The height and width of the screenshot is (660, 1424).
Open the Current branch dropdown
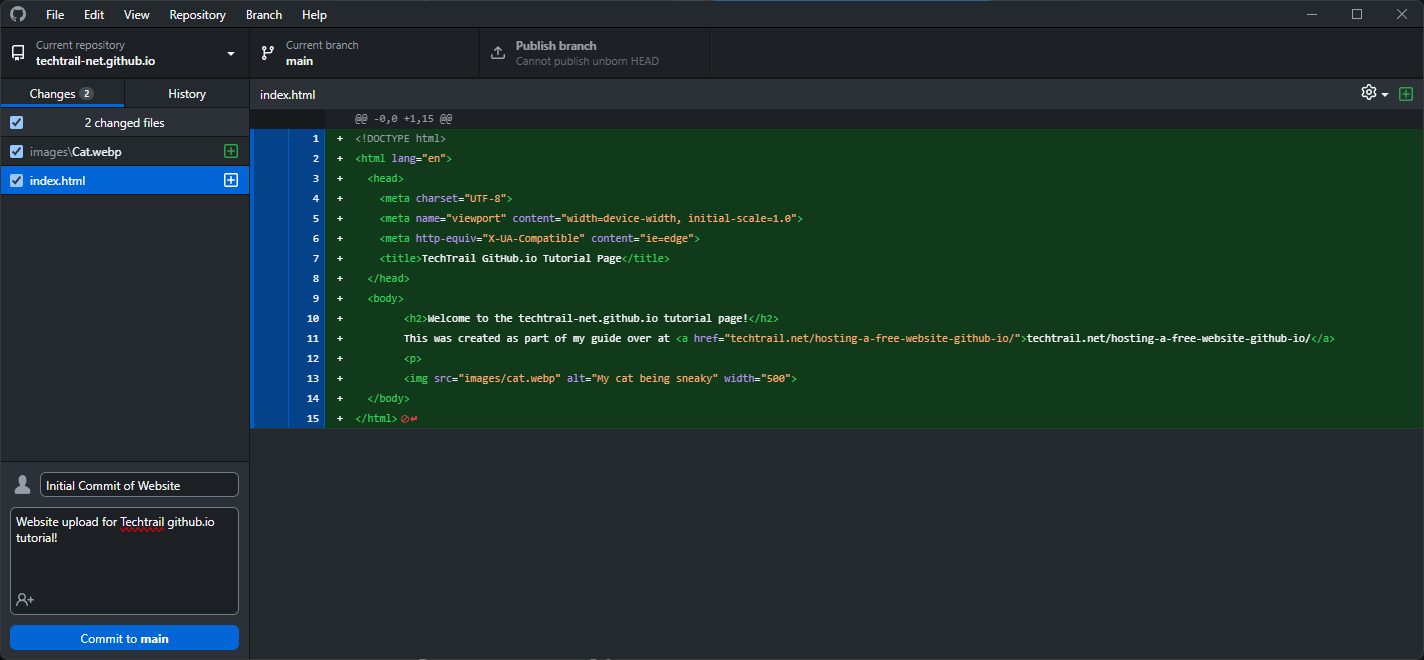pyautogui.click(x=365, y=53)
